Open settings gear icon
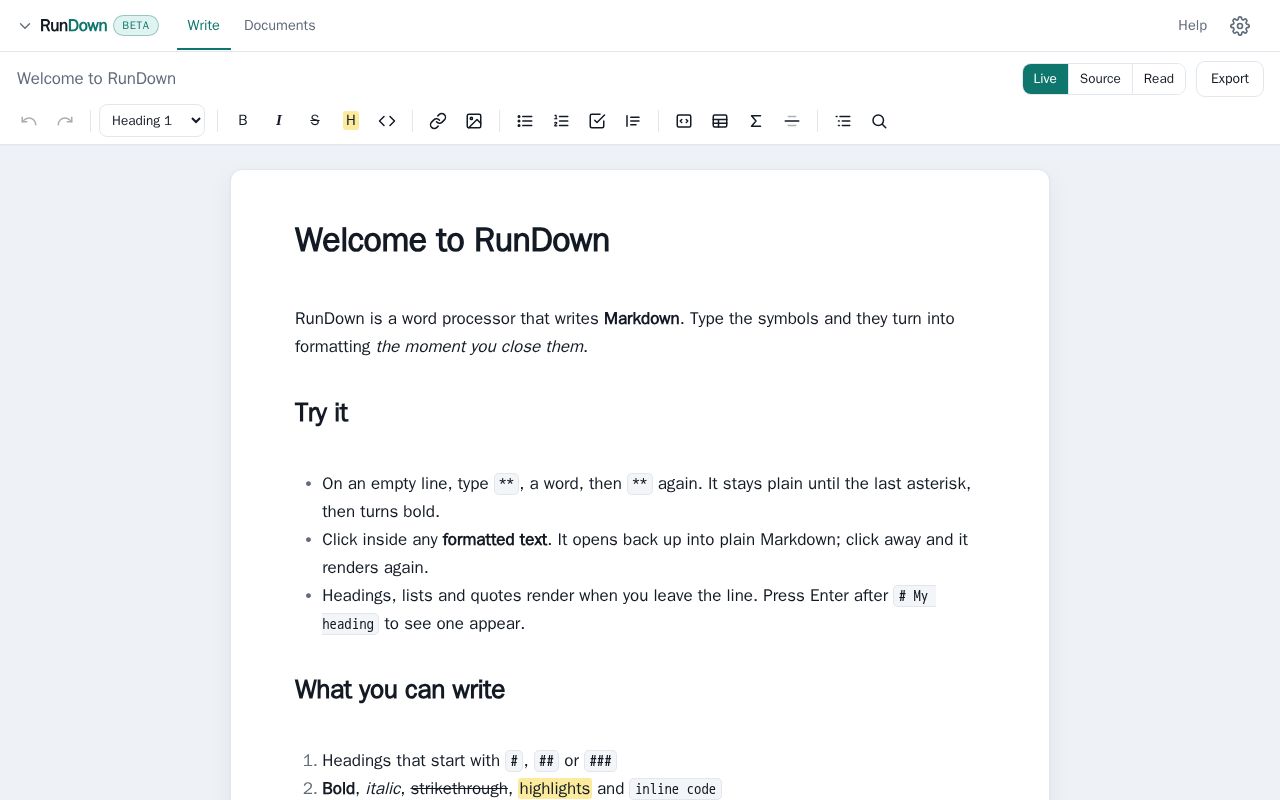Image resolution: width=1280 pixels, height=800 pixels. coord(1240,26)
